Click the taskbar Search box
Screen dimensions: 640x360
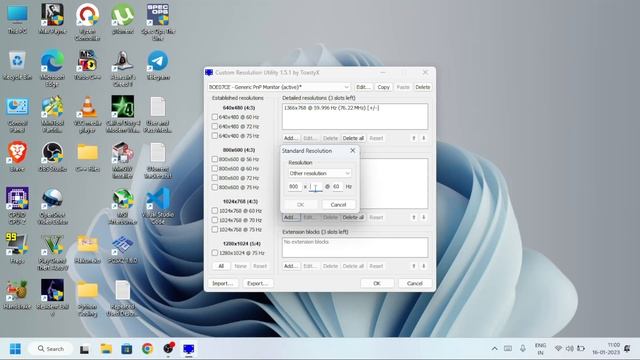51,349
